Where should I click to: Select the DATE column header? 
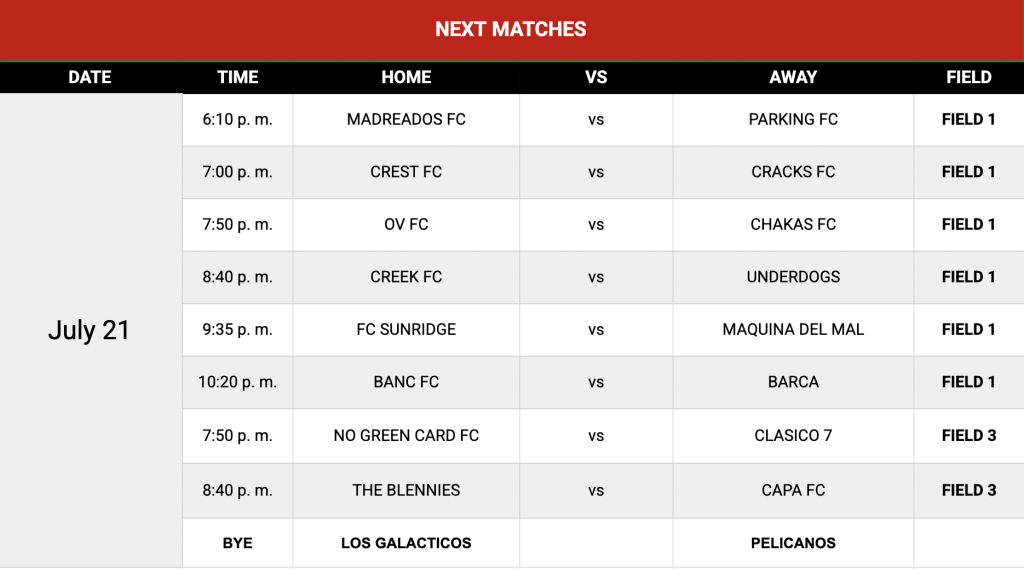pyautogui.click(x=90, y=77)
